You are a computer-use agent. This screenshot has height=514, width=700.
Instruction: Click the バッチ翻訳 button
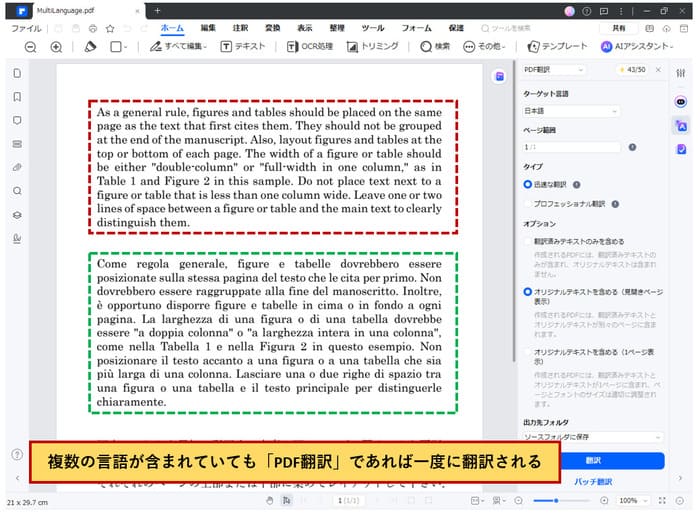coord(592,481)
